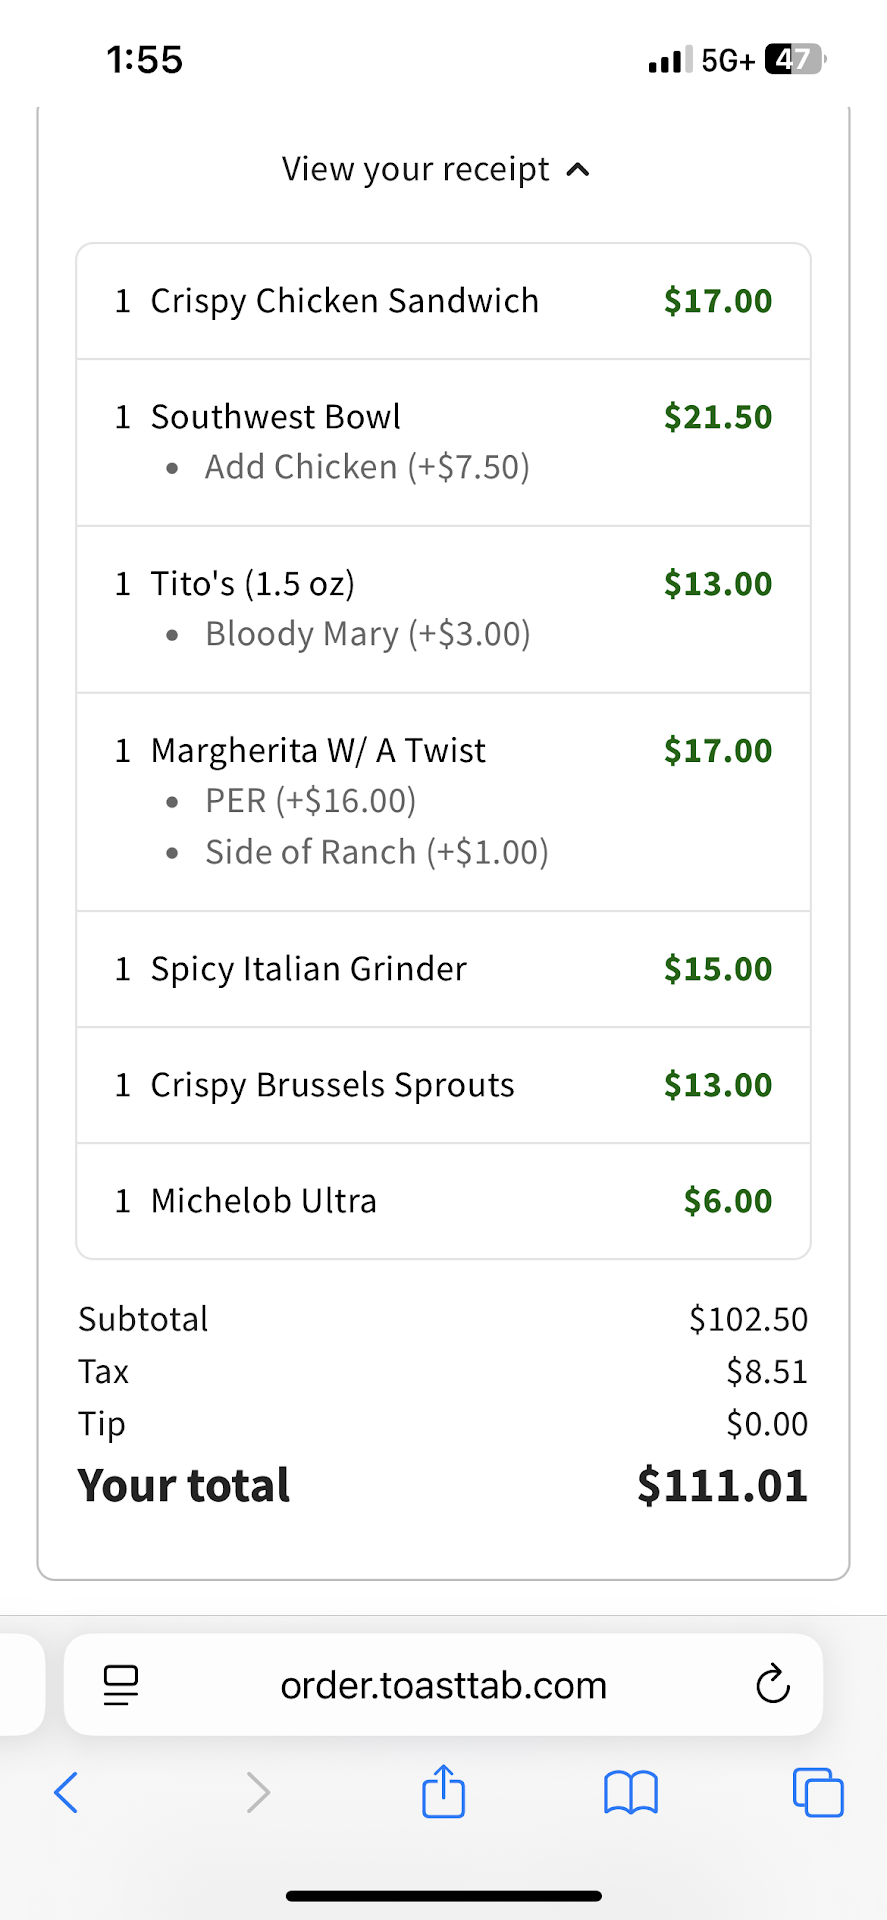887x1920 pixels.
Task: Tap the Safari back arrow
Action: click(66, 1792)
